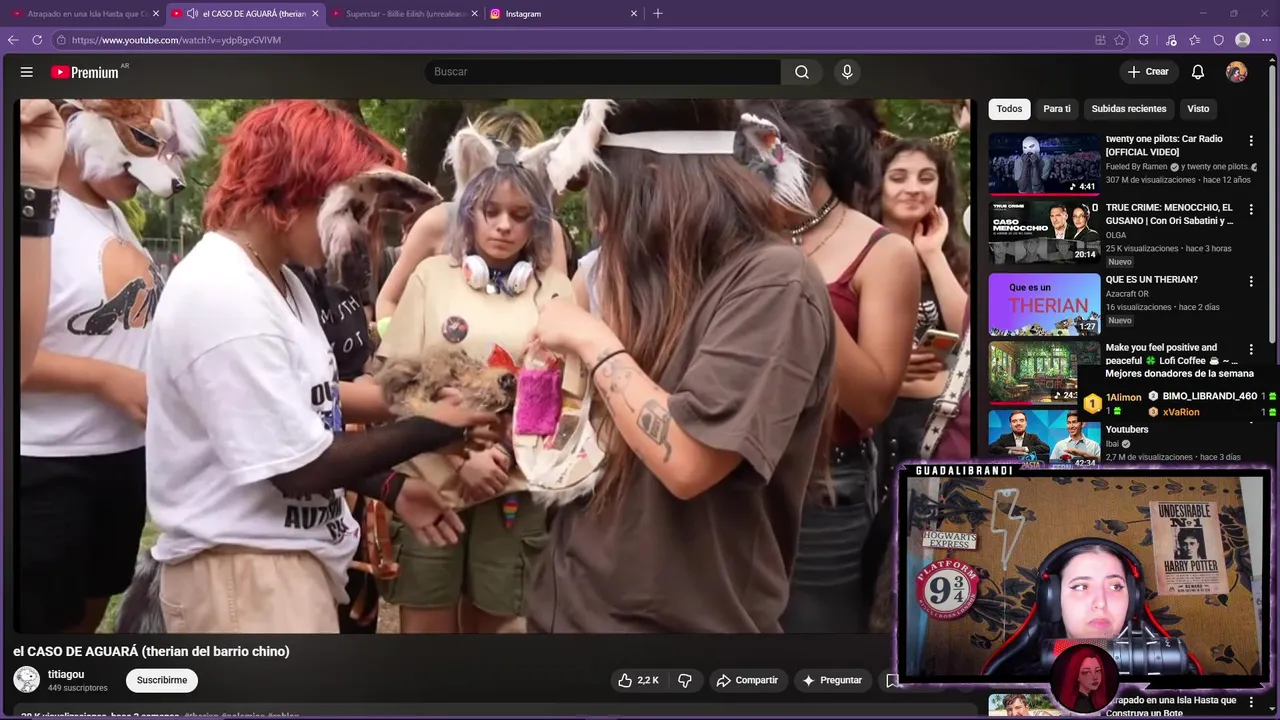1280x720 pixels.
Task: Toggle subscription with Suscribirme button
Action: pos(162,680)
